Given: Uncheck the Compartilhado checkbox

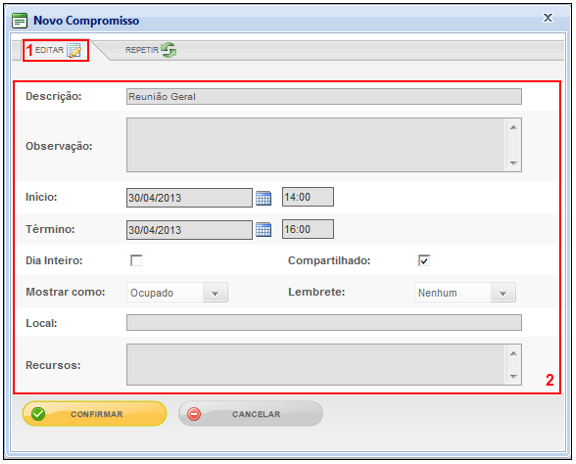Looking at the screenshot, I should 424,260.
